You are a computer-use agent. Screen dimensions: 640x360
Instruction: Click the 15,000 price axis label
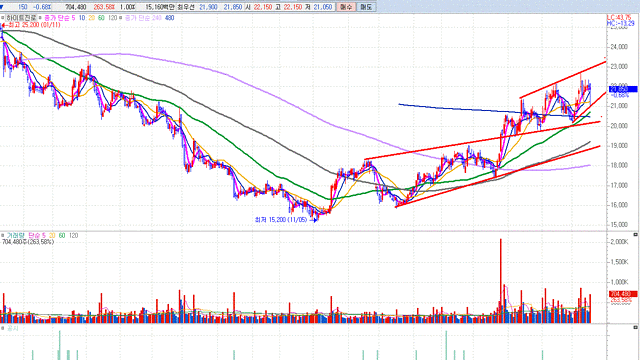click(x=619, y=225)
